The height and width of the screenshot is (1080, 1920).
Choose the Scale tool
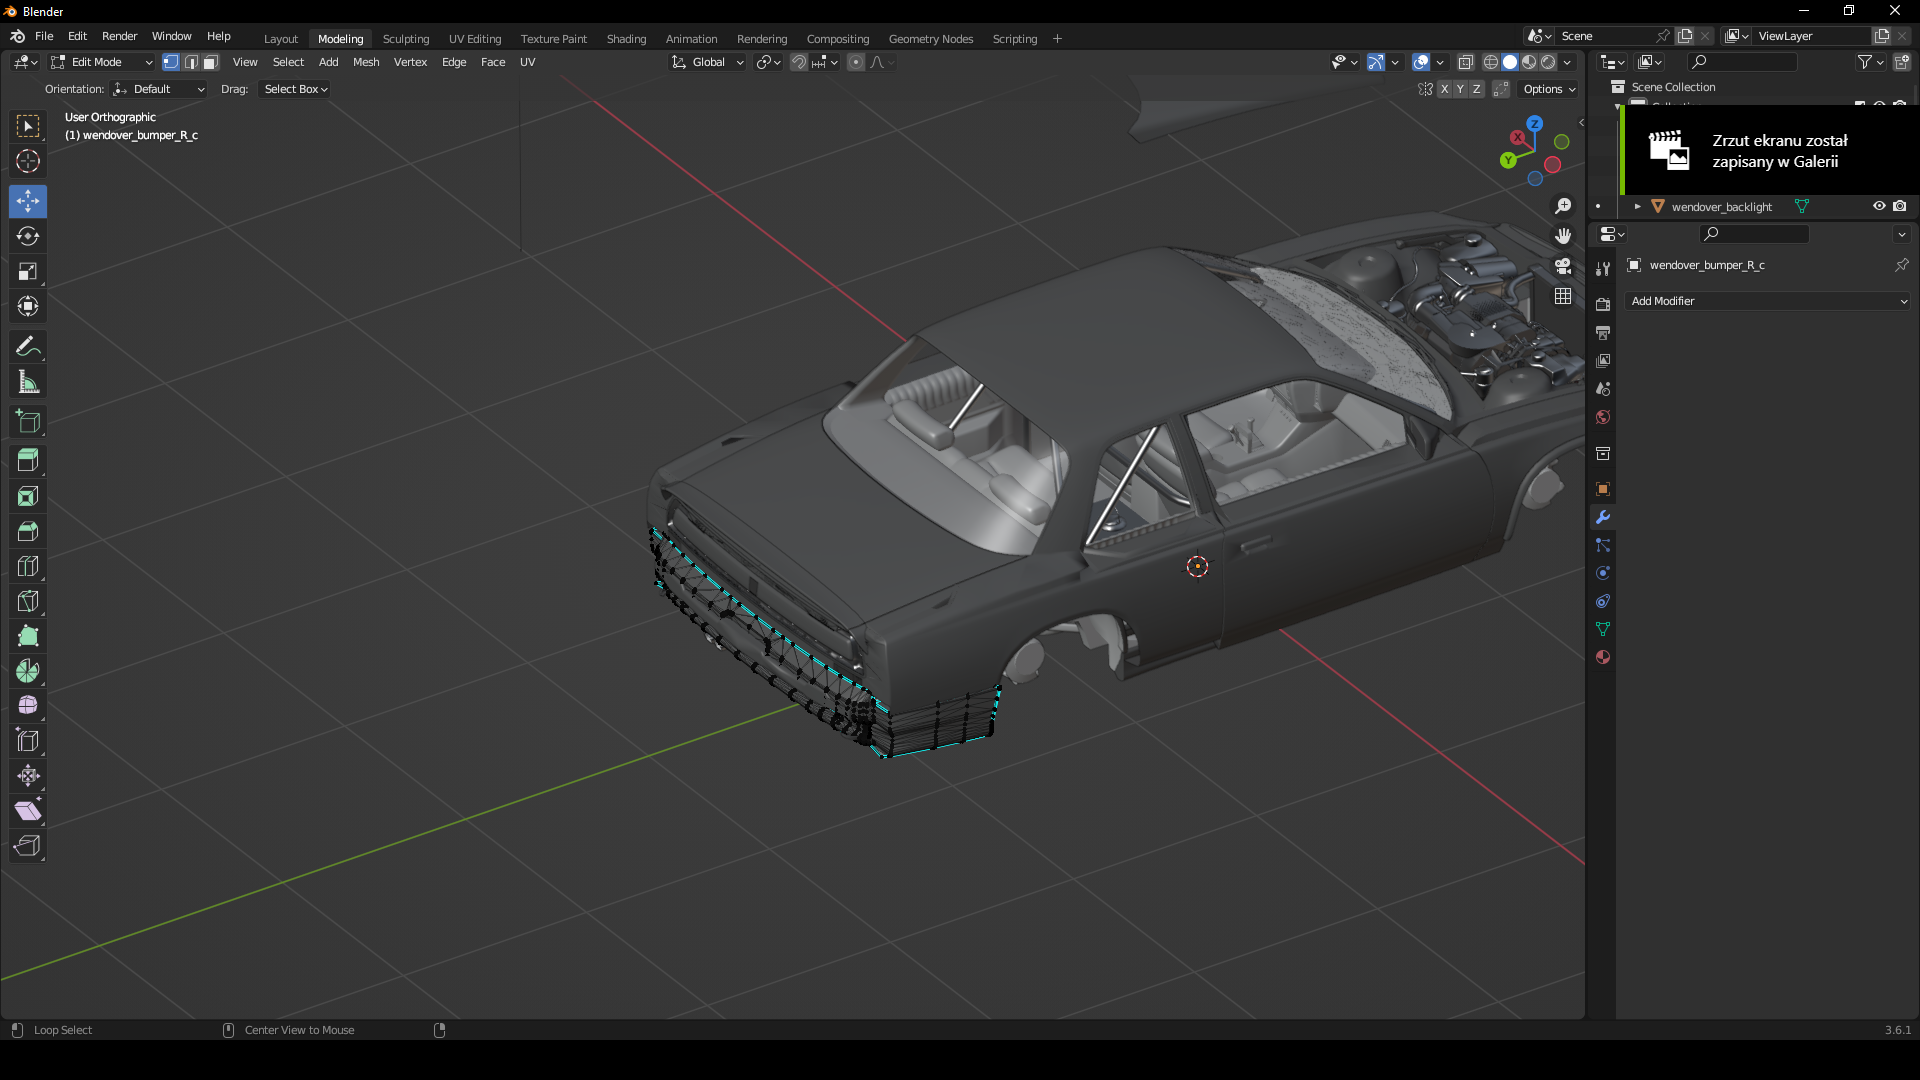pyautogui.click(x=28, y=271)
